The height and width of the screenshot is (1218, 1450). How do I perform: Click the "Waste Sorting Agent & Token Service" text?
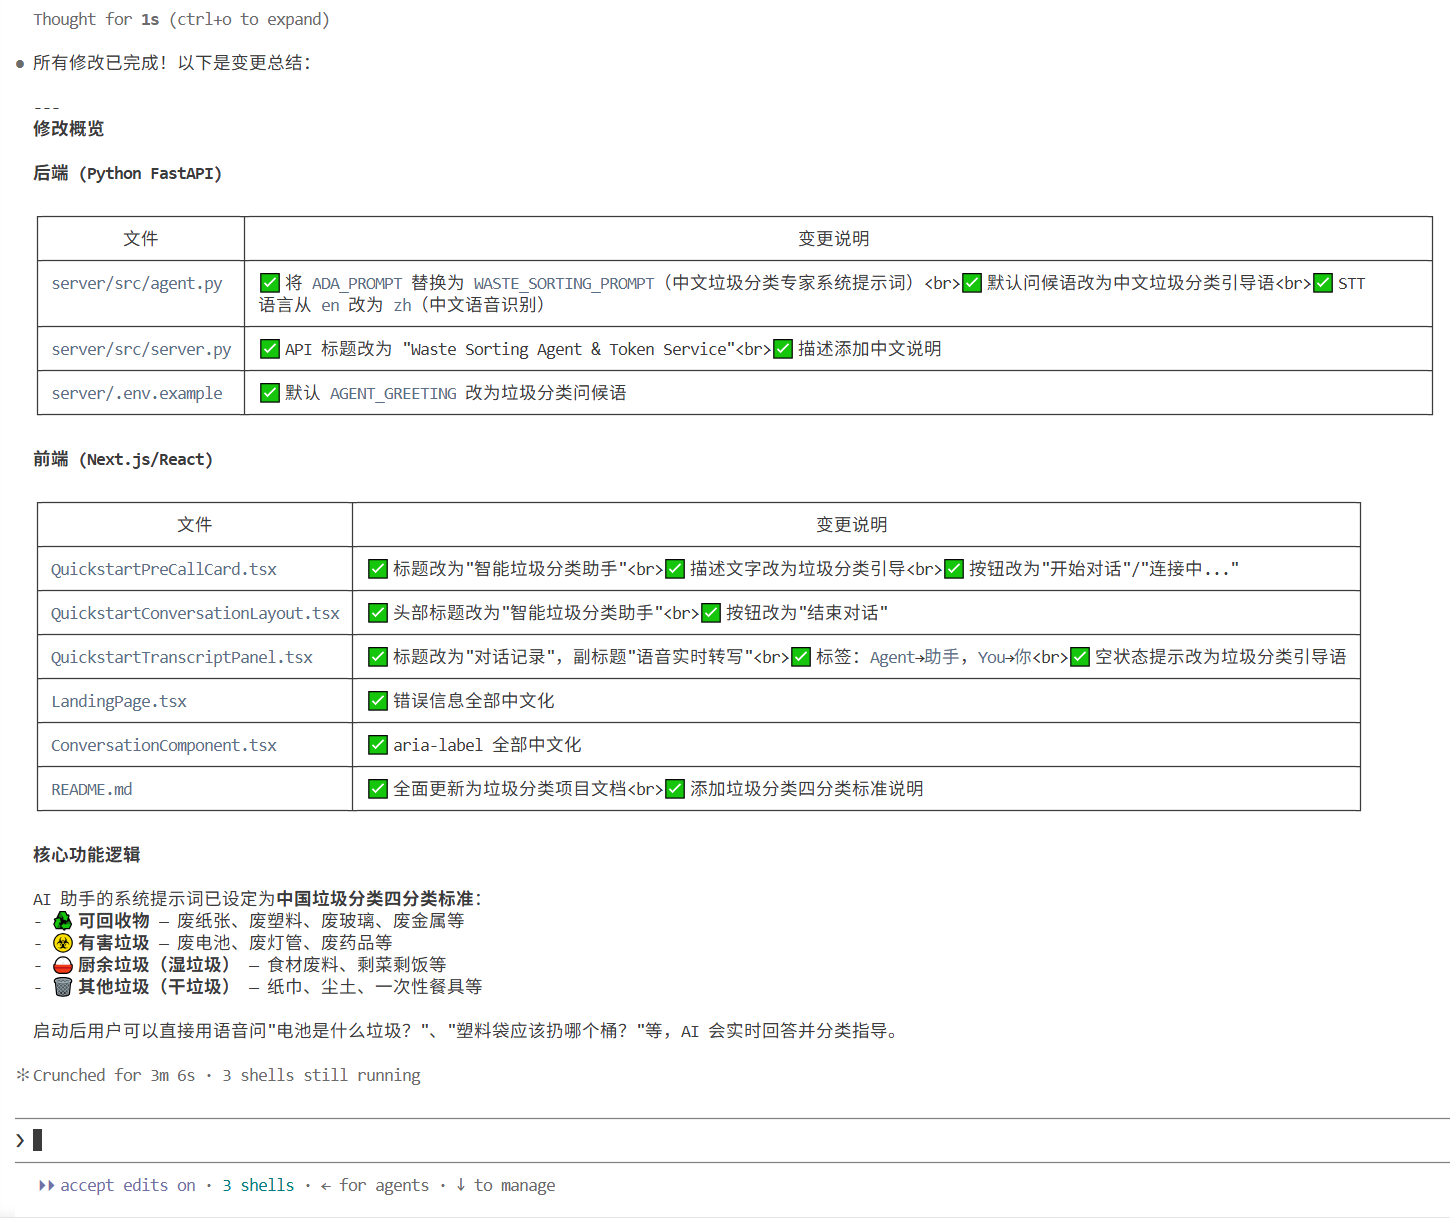[x=569, y=349]
